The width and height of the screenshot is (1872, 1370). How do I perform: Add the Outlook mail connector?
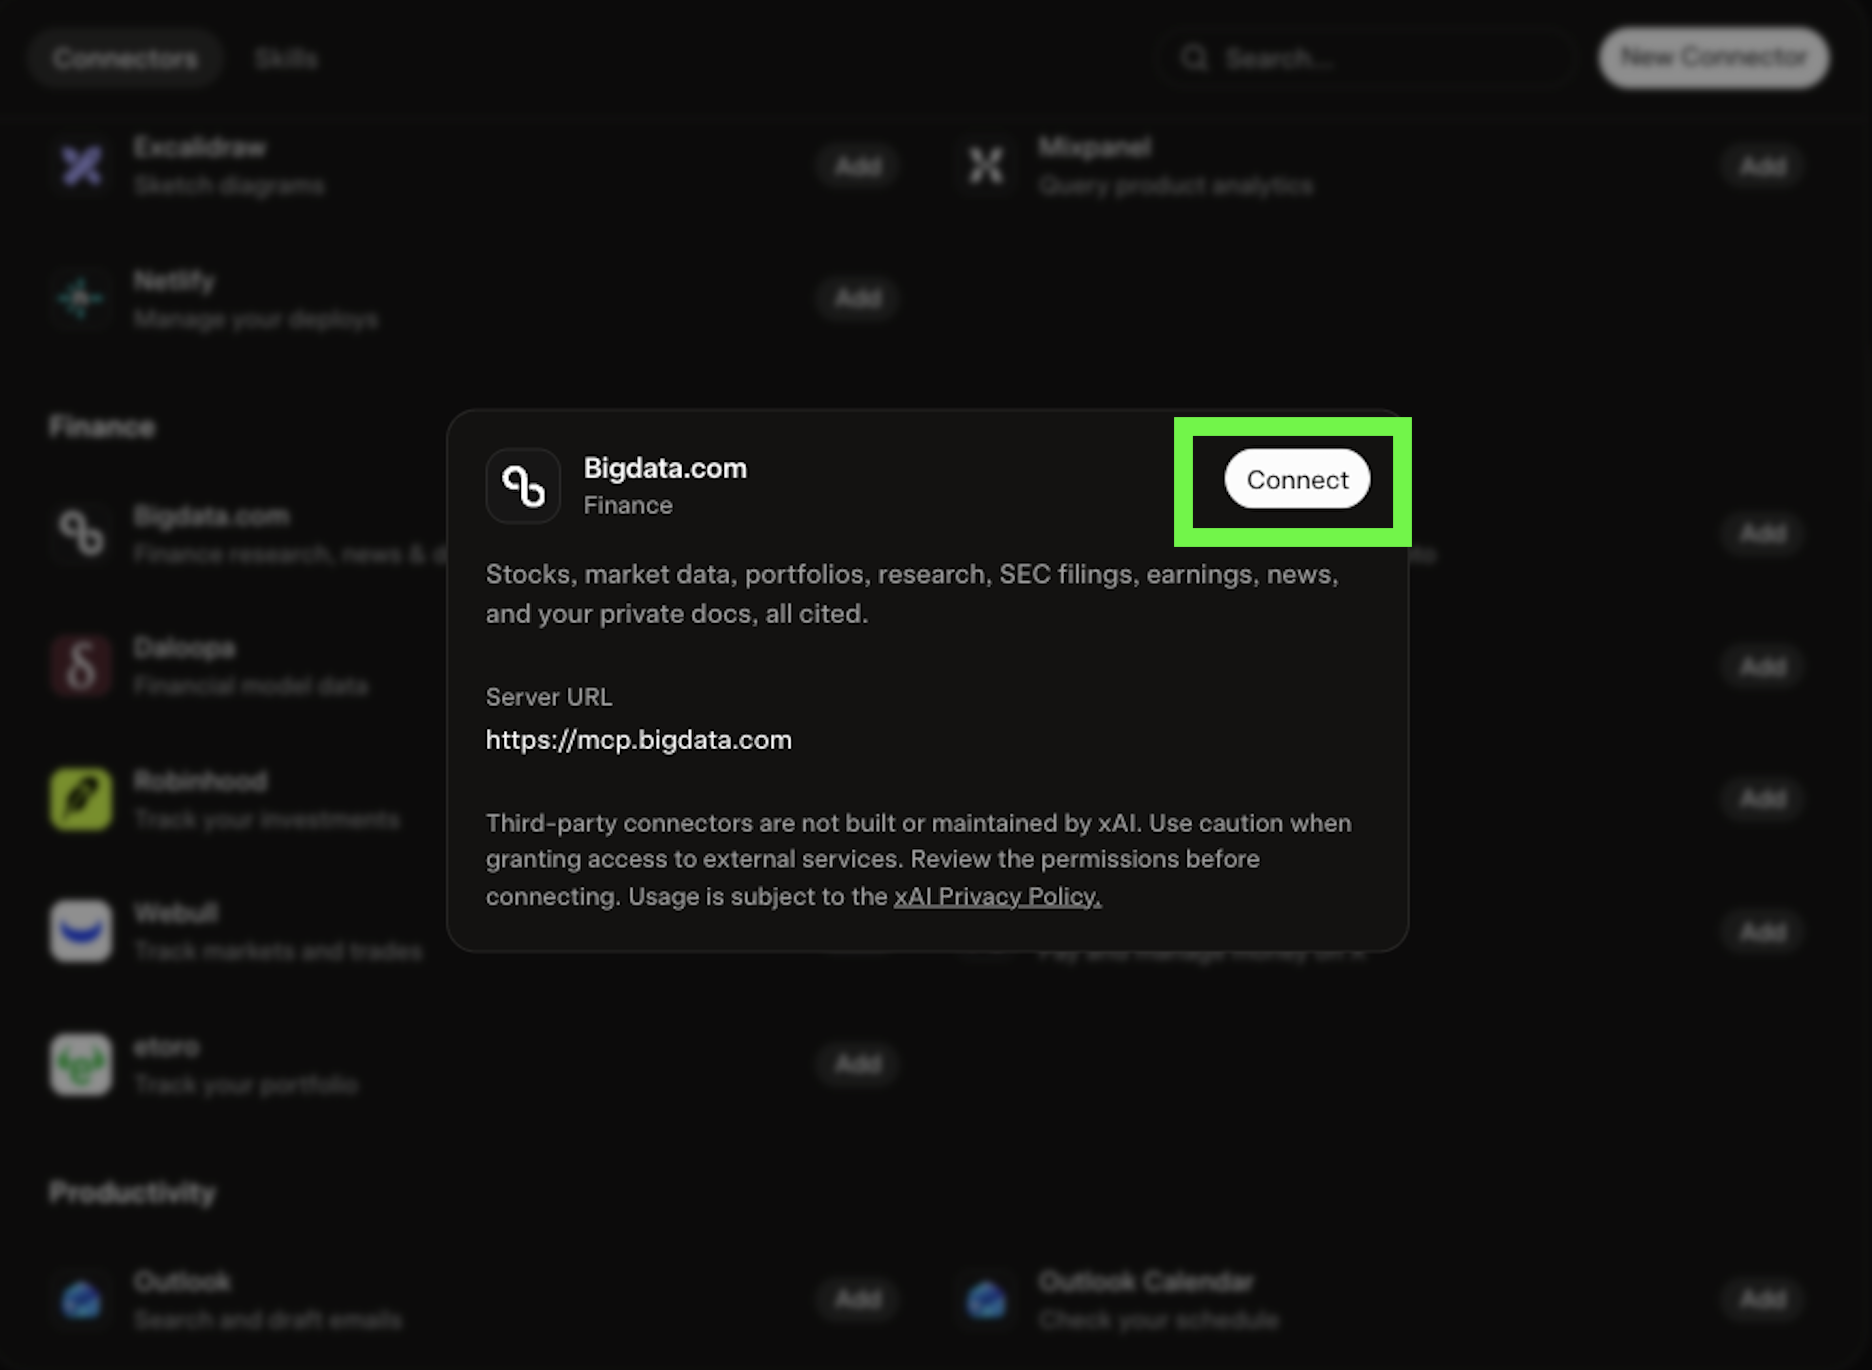(x=858, y=1300)
